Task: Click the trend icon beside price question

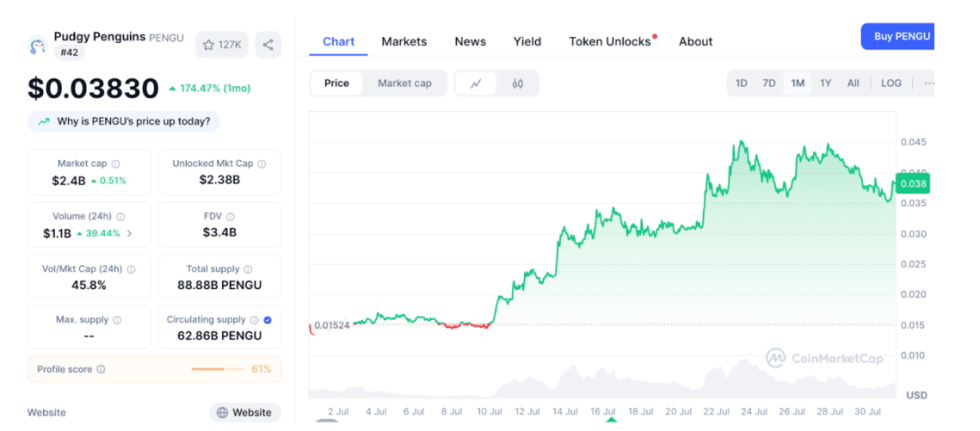Action: tap(44, 122)
